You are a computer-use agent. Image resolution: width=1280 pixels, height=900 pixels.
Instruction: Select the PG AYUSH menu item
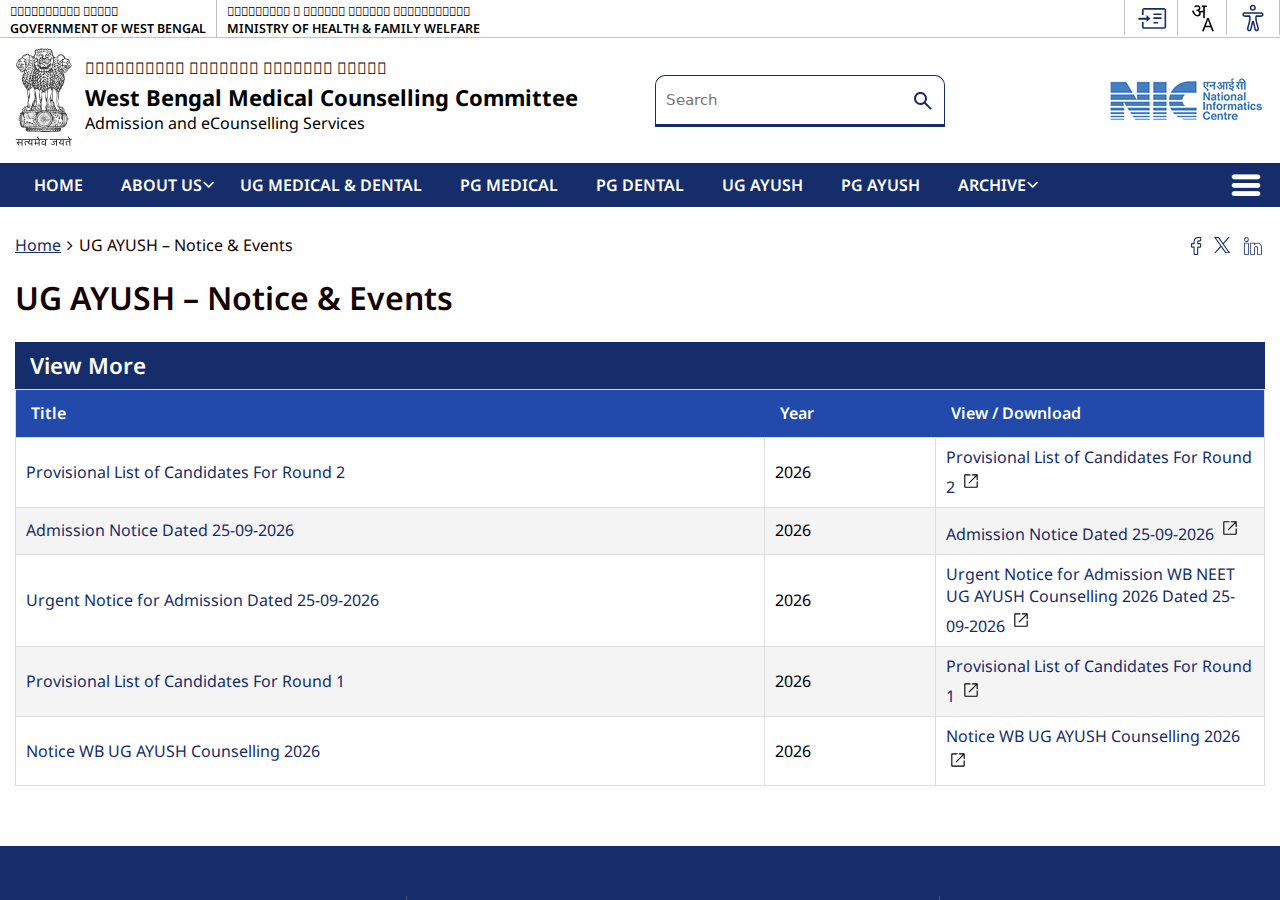click(x=880, y=185)
